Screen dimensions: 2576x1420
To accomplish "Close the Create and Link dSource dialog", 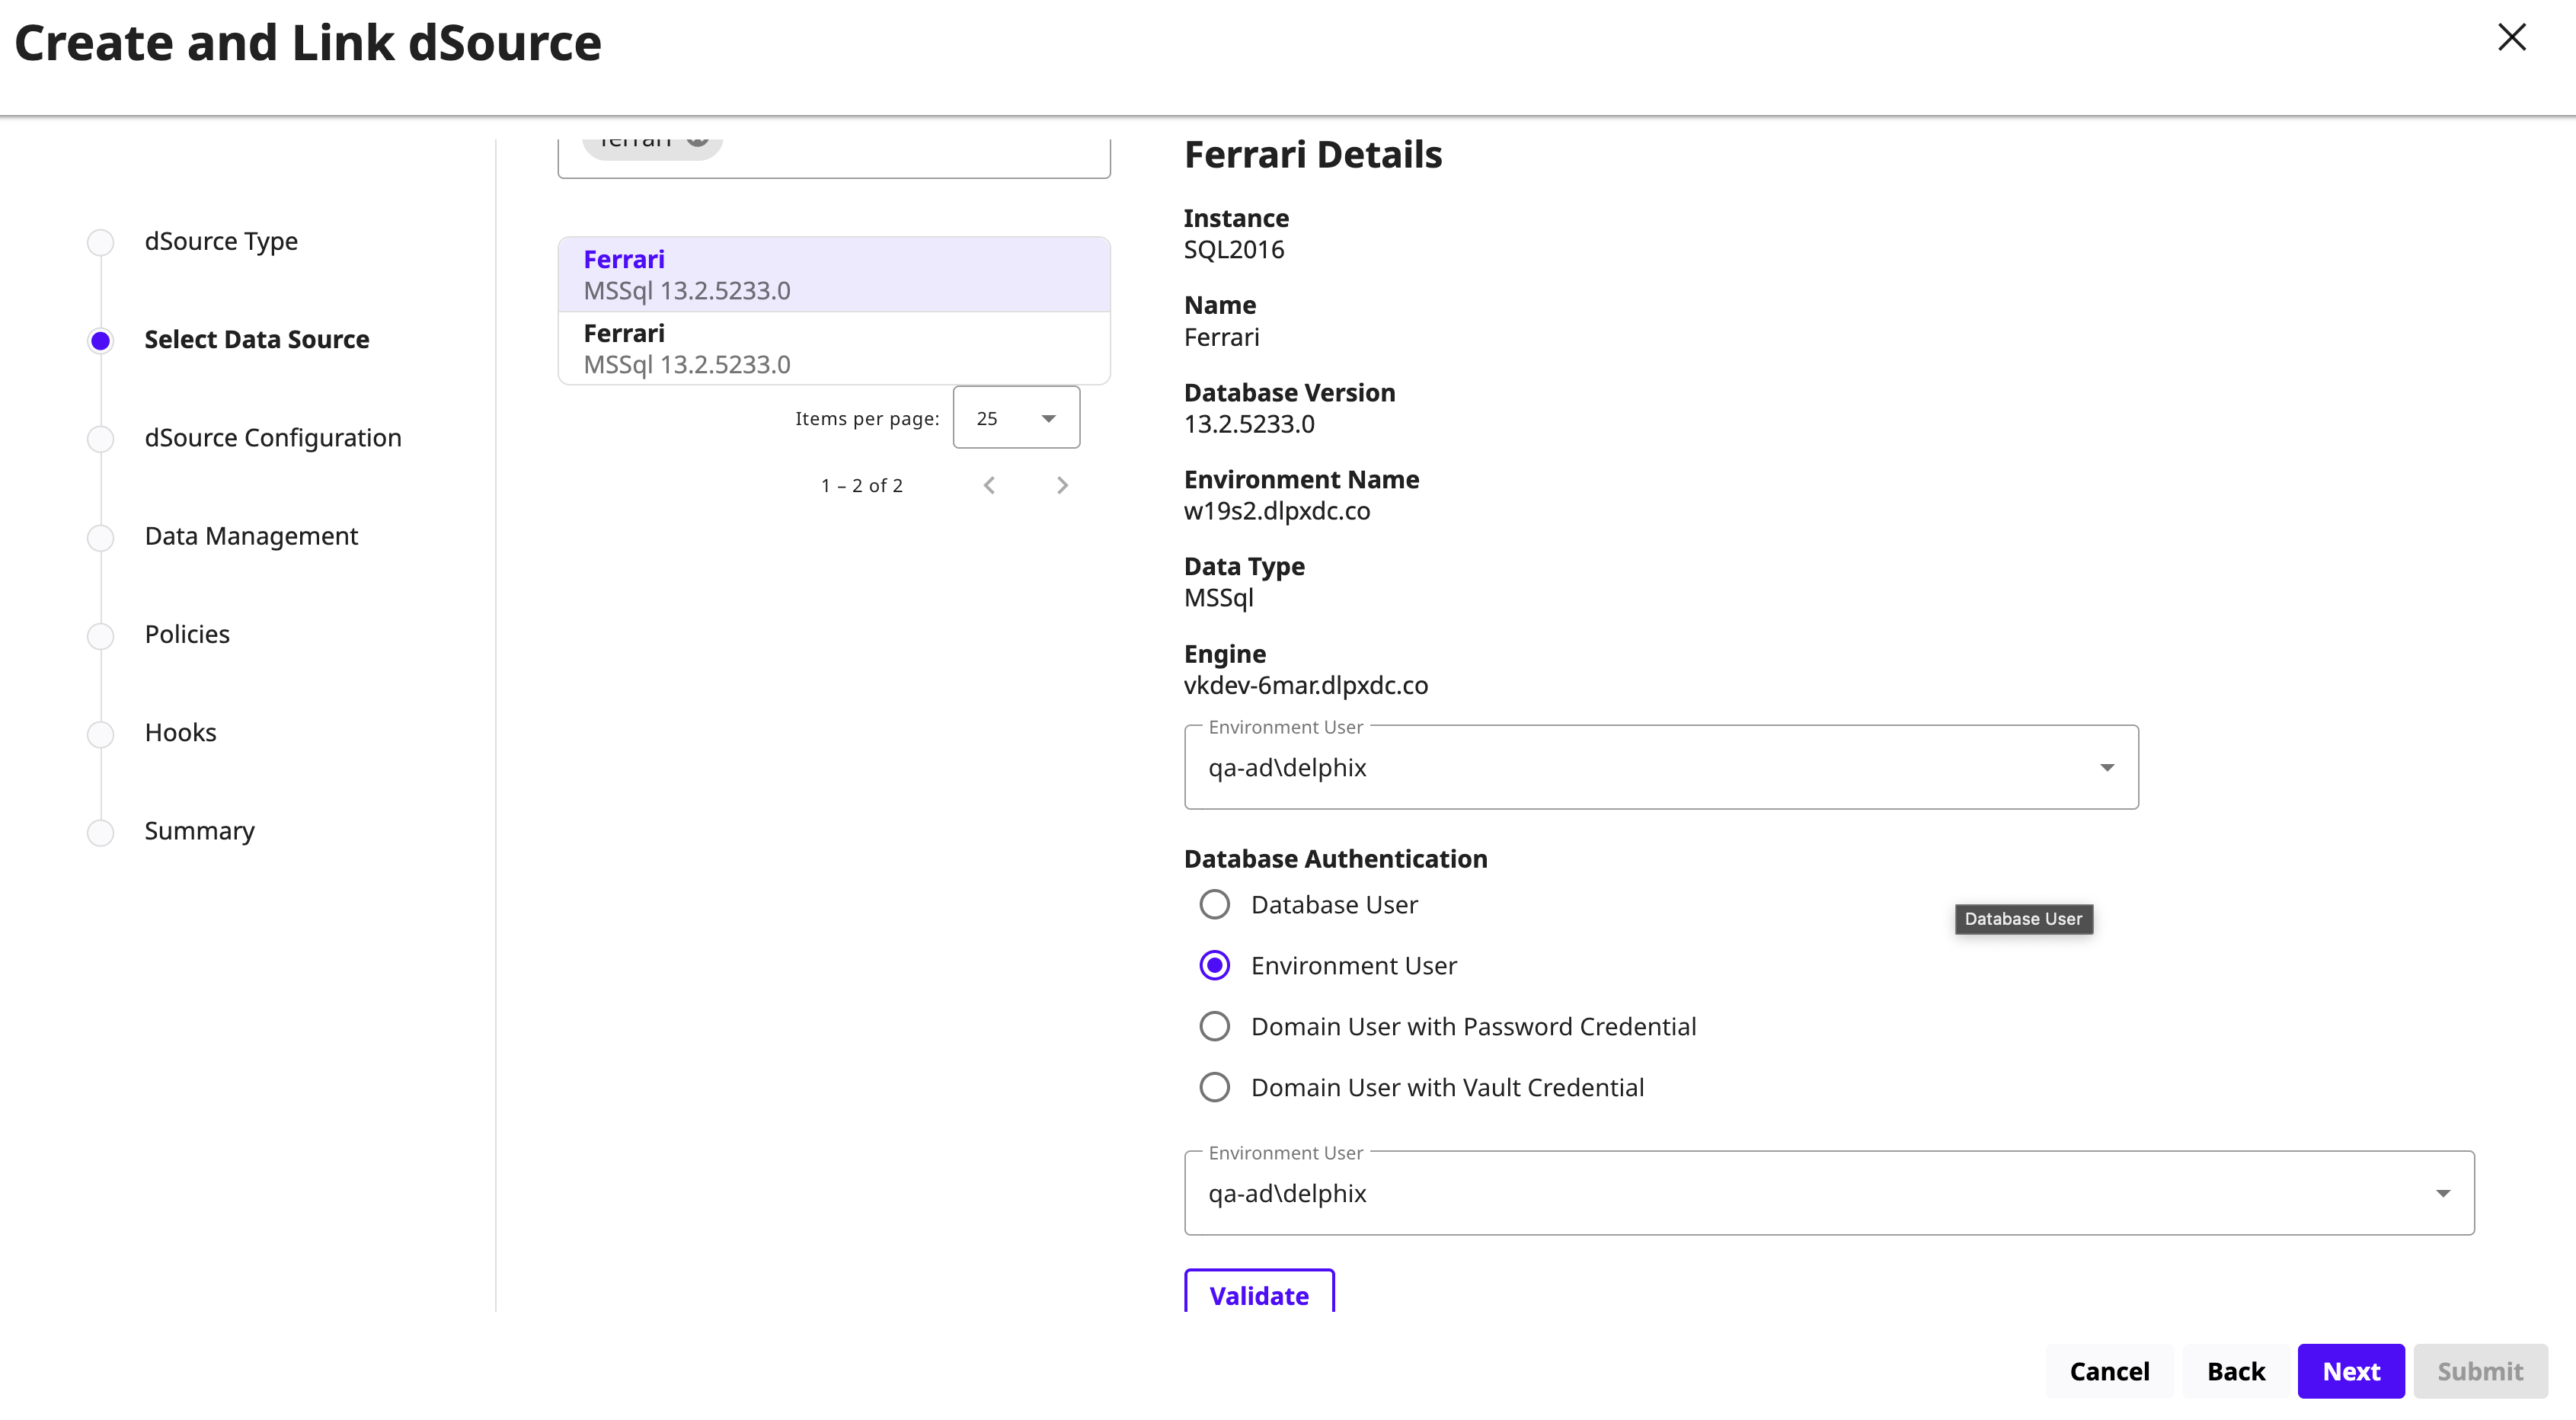I will (x=2511, y=38).
